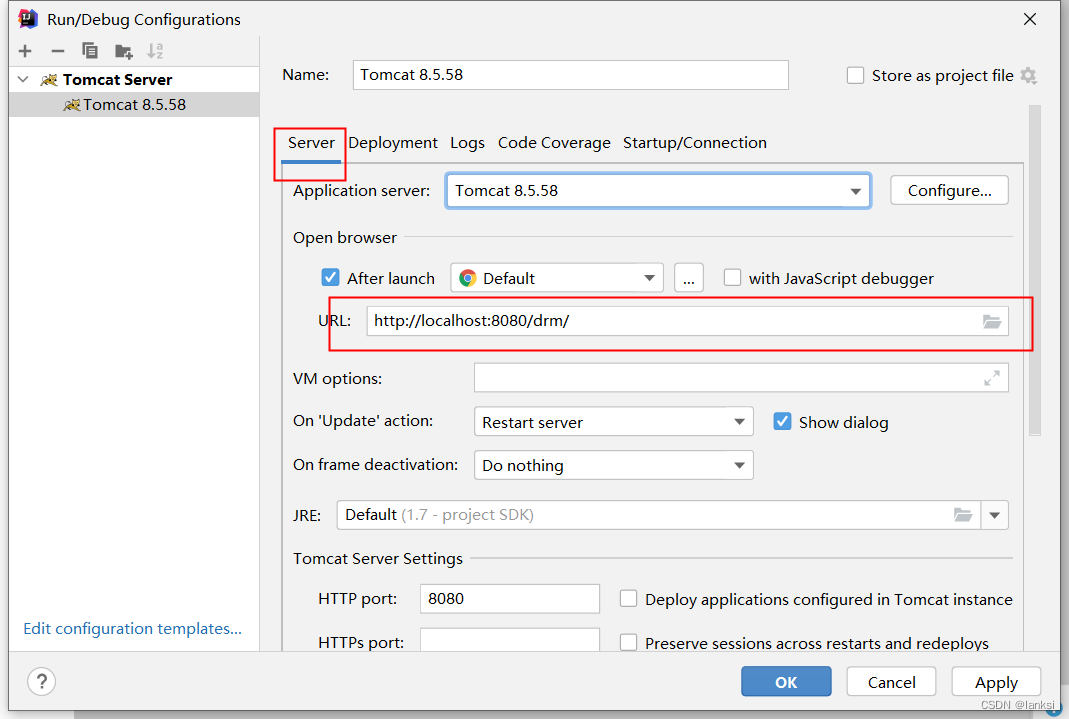Check Deploy applications configured in Tomcat instance
This screenshot has width=1069, height=719.
[x=629, y=598]
